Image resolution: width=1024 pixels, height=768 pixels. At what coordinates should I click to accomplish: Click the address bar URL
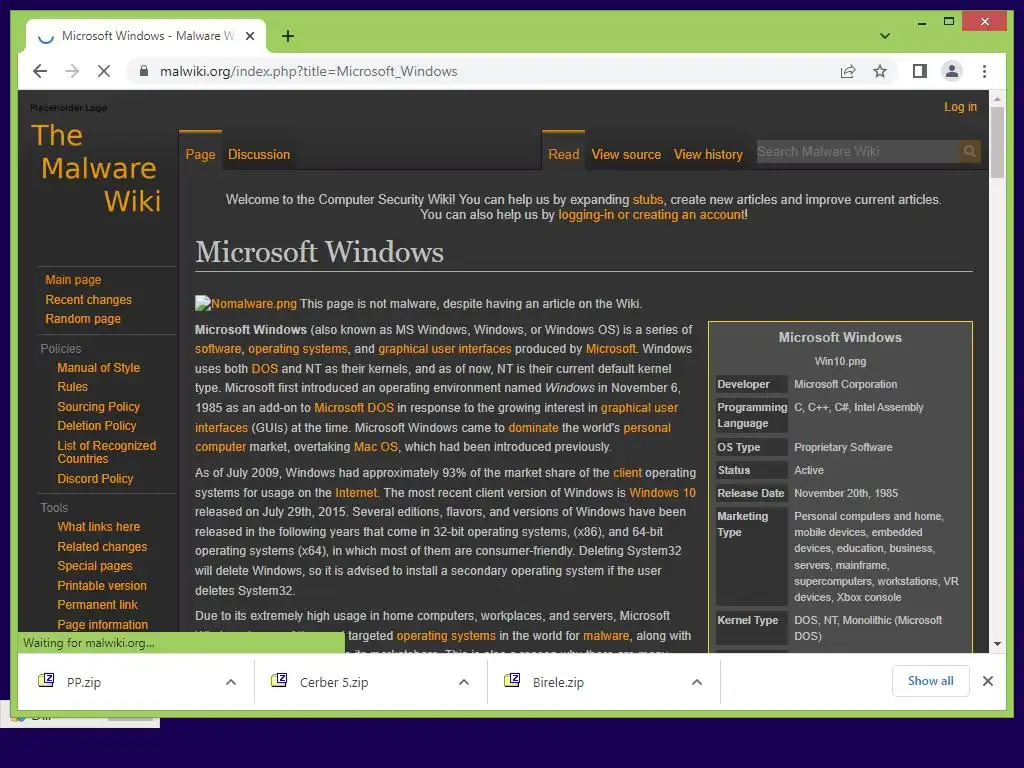point(308,71)
